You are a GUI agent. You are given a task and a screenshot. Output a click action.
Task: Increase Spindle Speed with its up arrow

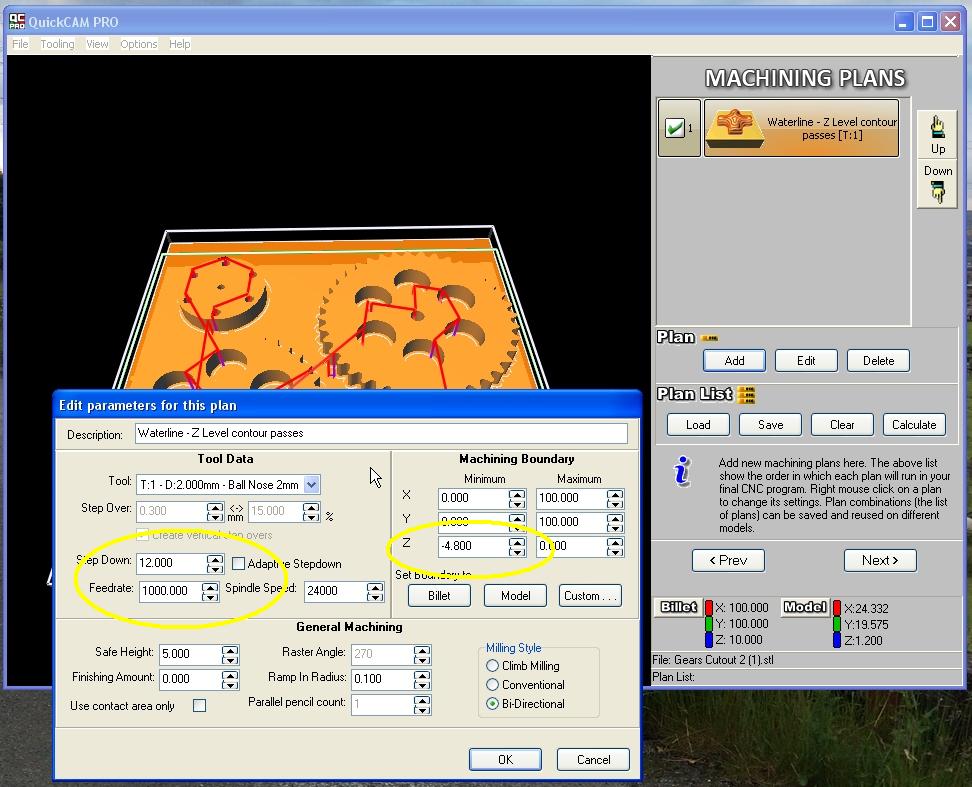[x=375, y=587]
